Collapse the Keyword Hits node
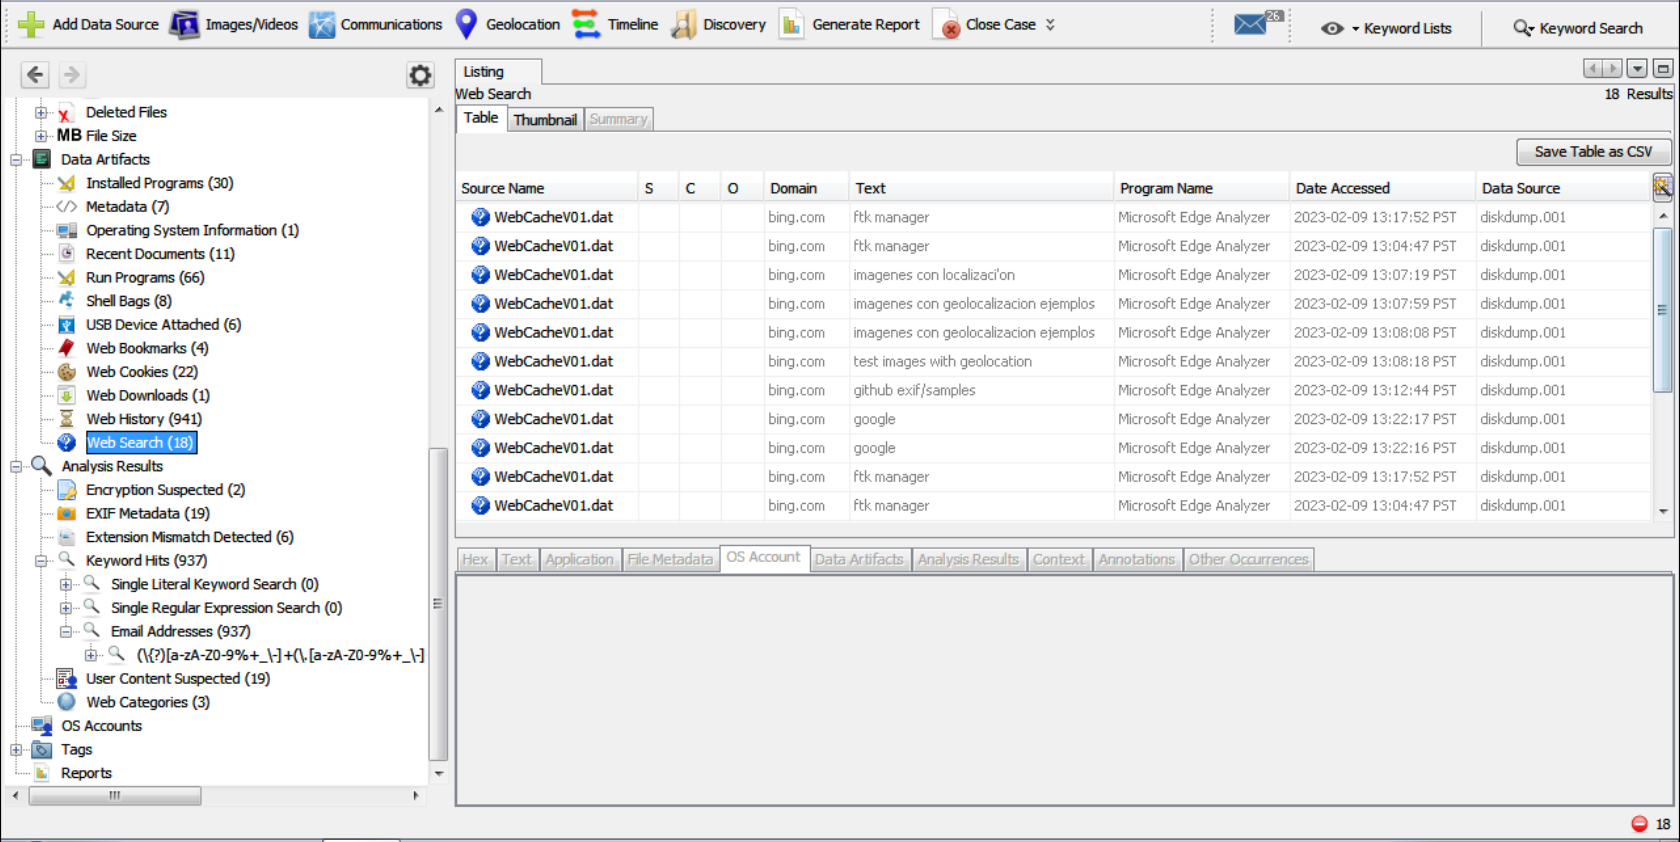The width and height of the screenshot is (1680, 842). [41, 561]
